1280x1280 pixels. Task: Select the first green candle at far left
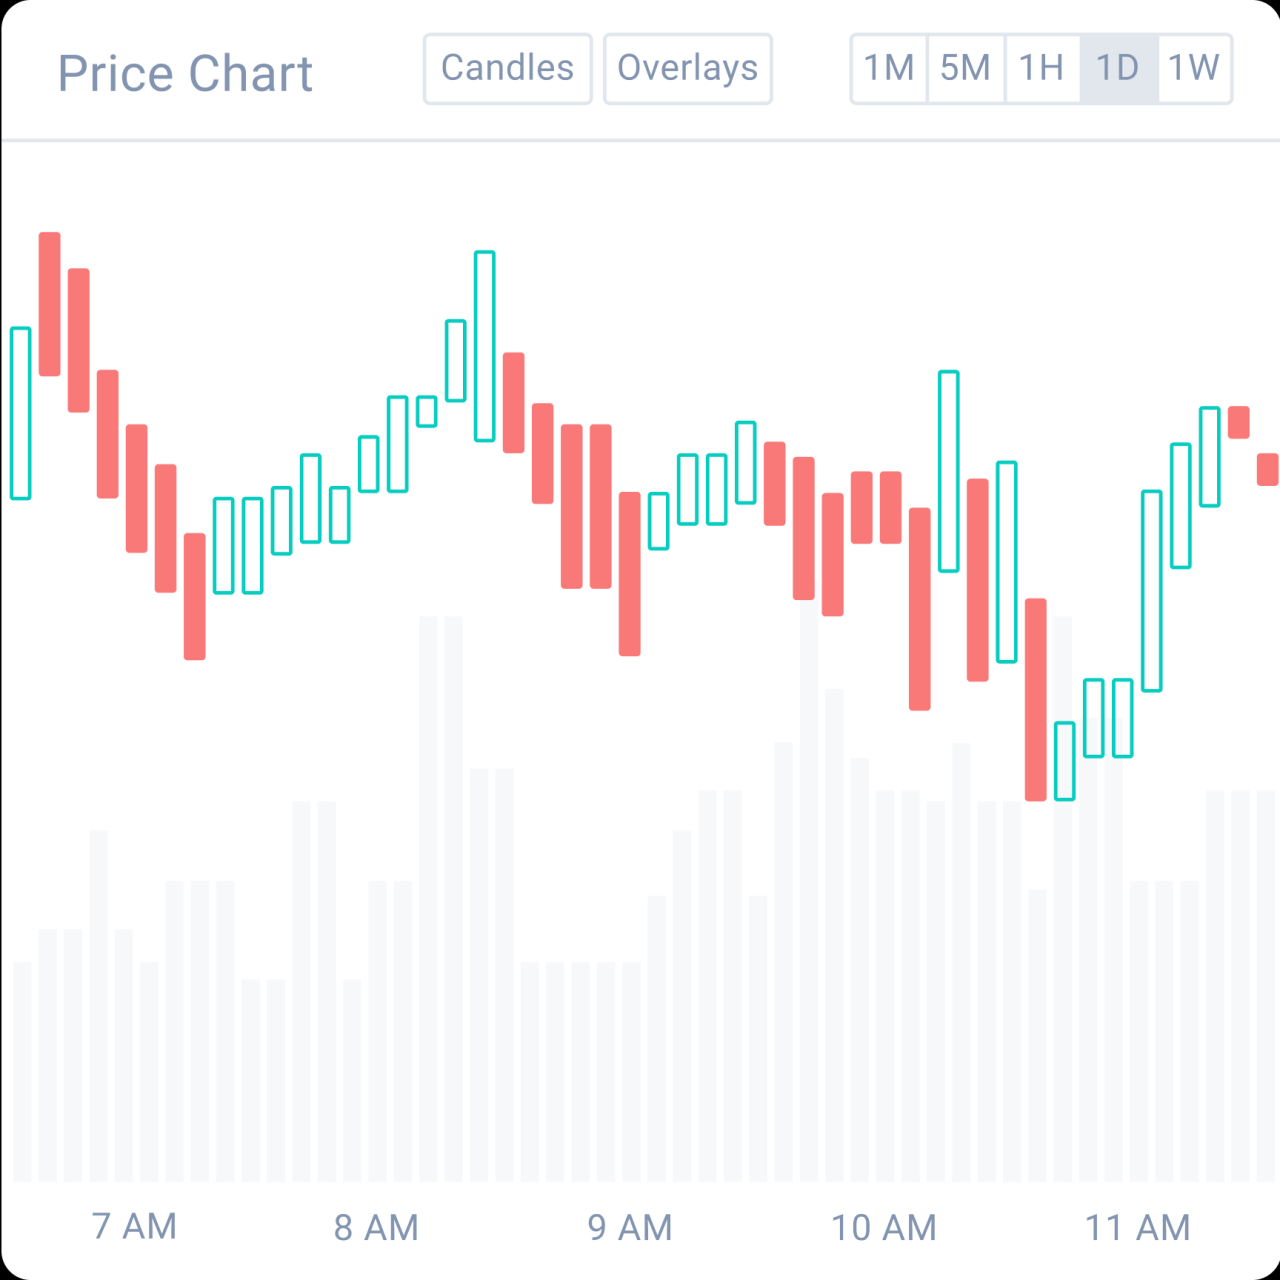[21, 410]
